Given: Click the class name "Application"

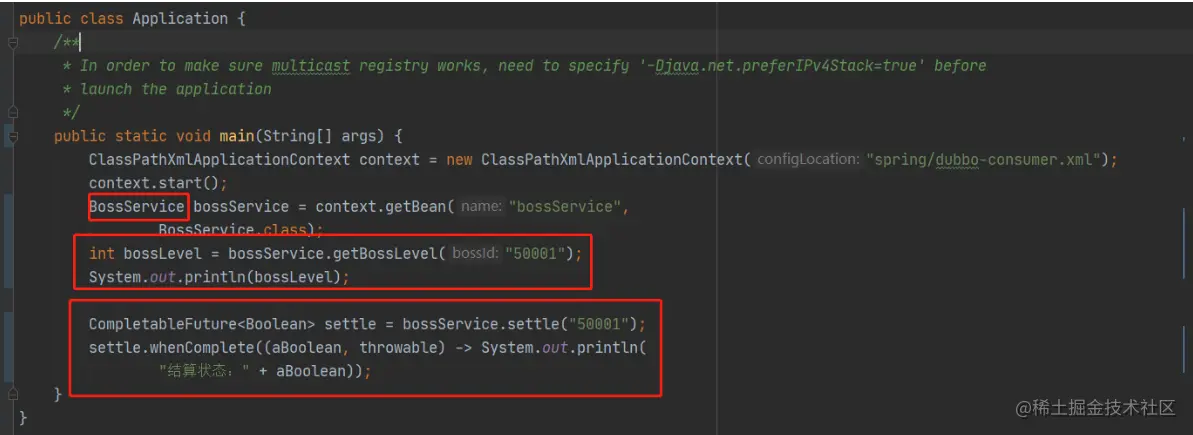Looking at the screenshot, I should (180, 19).
